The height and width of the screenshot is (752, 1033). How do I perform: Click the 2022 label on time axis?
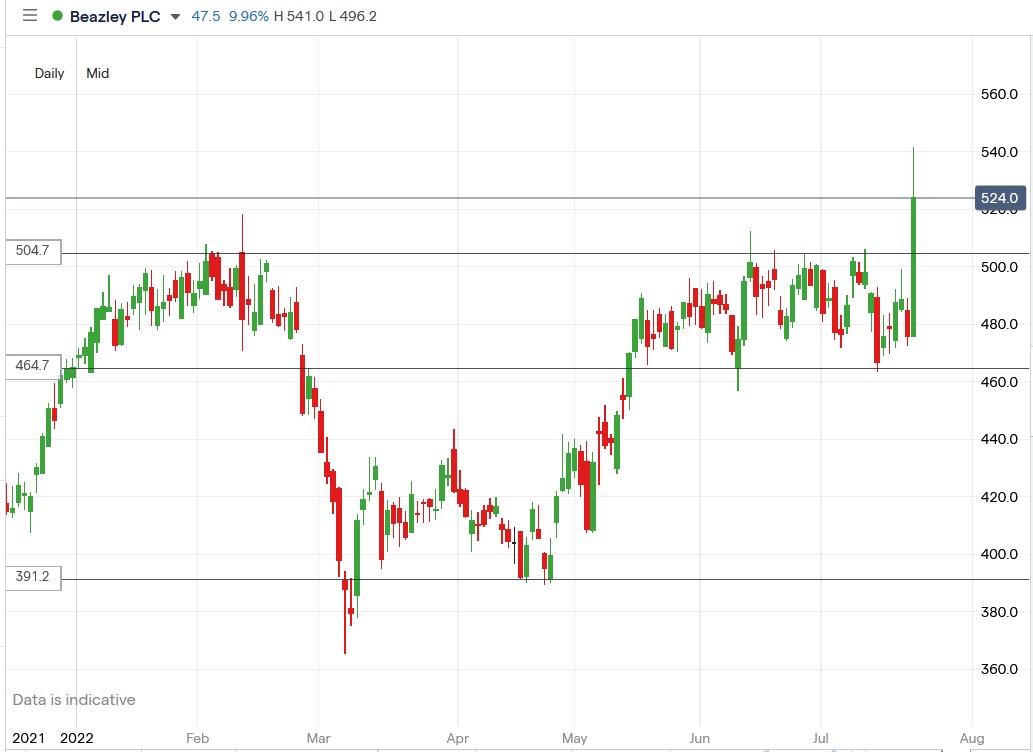click(x=76, y=738)
